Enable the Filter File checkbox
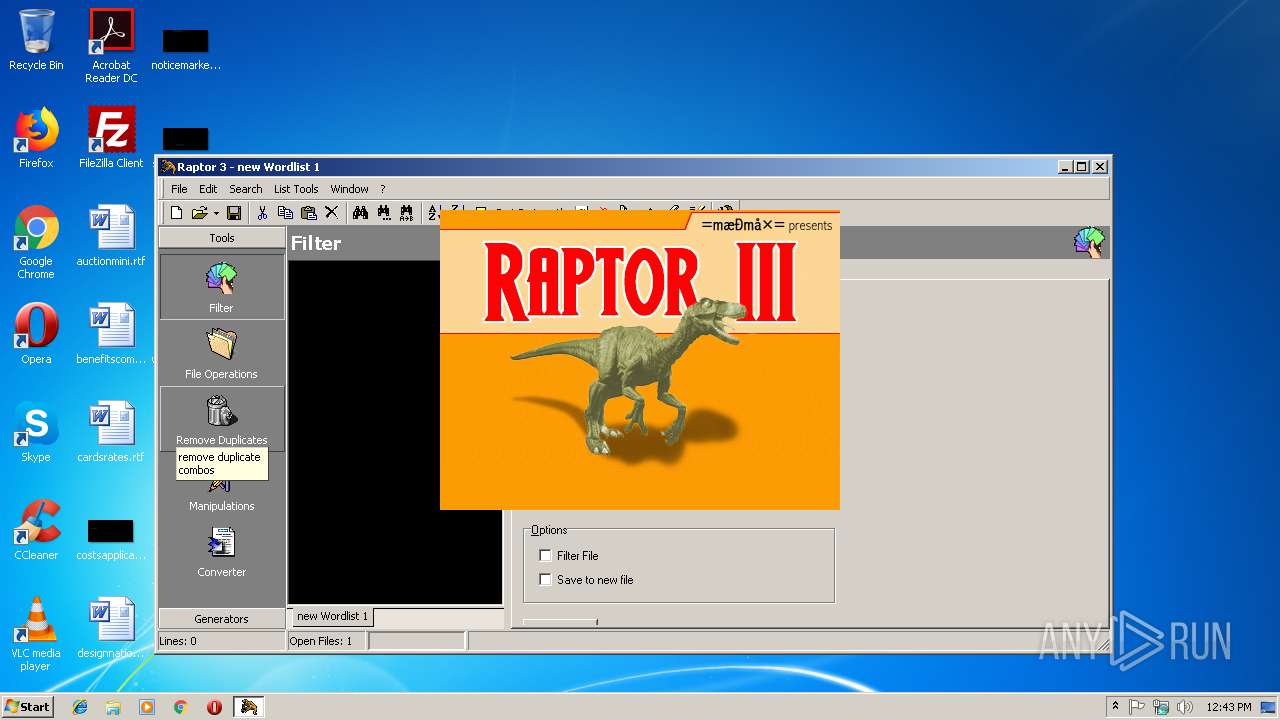The height and width of the screenshot is (720, 1280). coord(545,555)
